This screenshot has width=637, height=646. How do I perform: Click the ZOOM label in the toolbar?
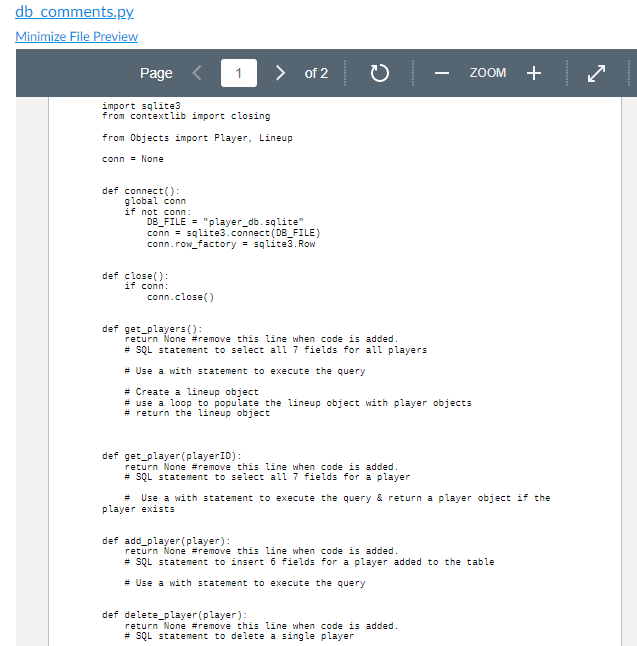tap(488, 73)
